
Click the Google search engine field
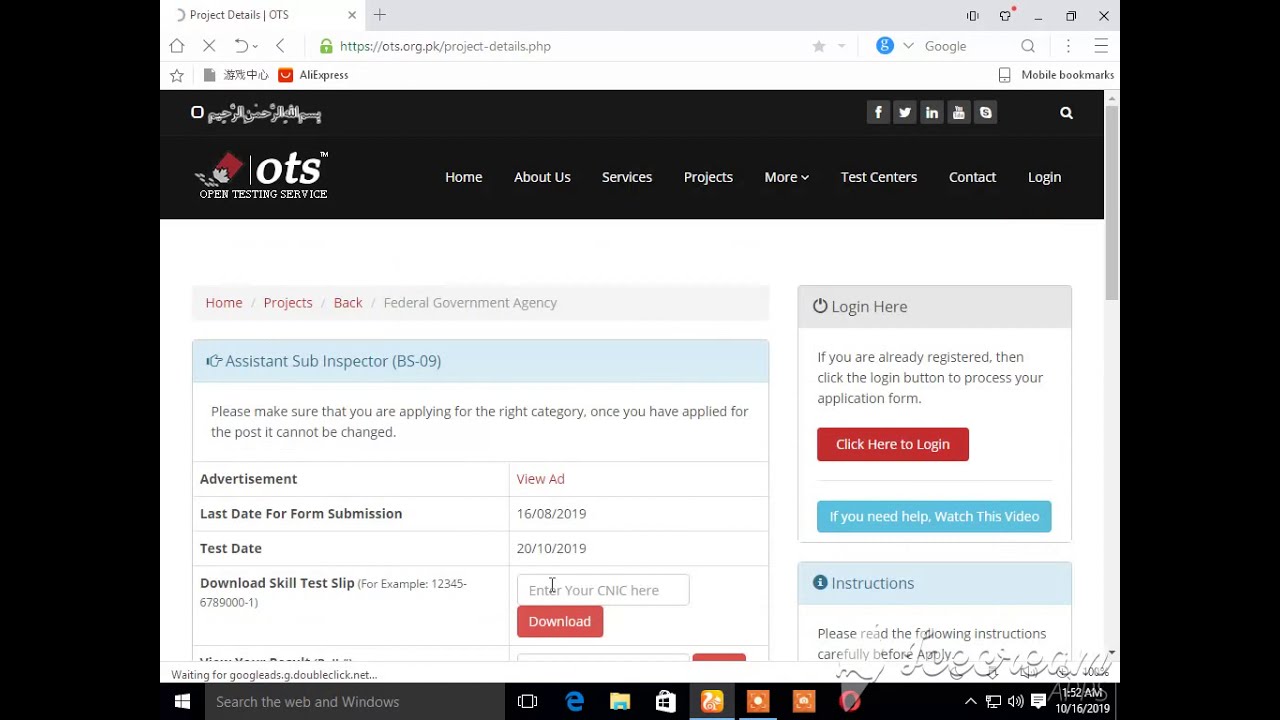point(945,46)
